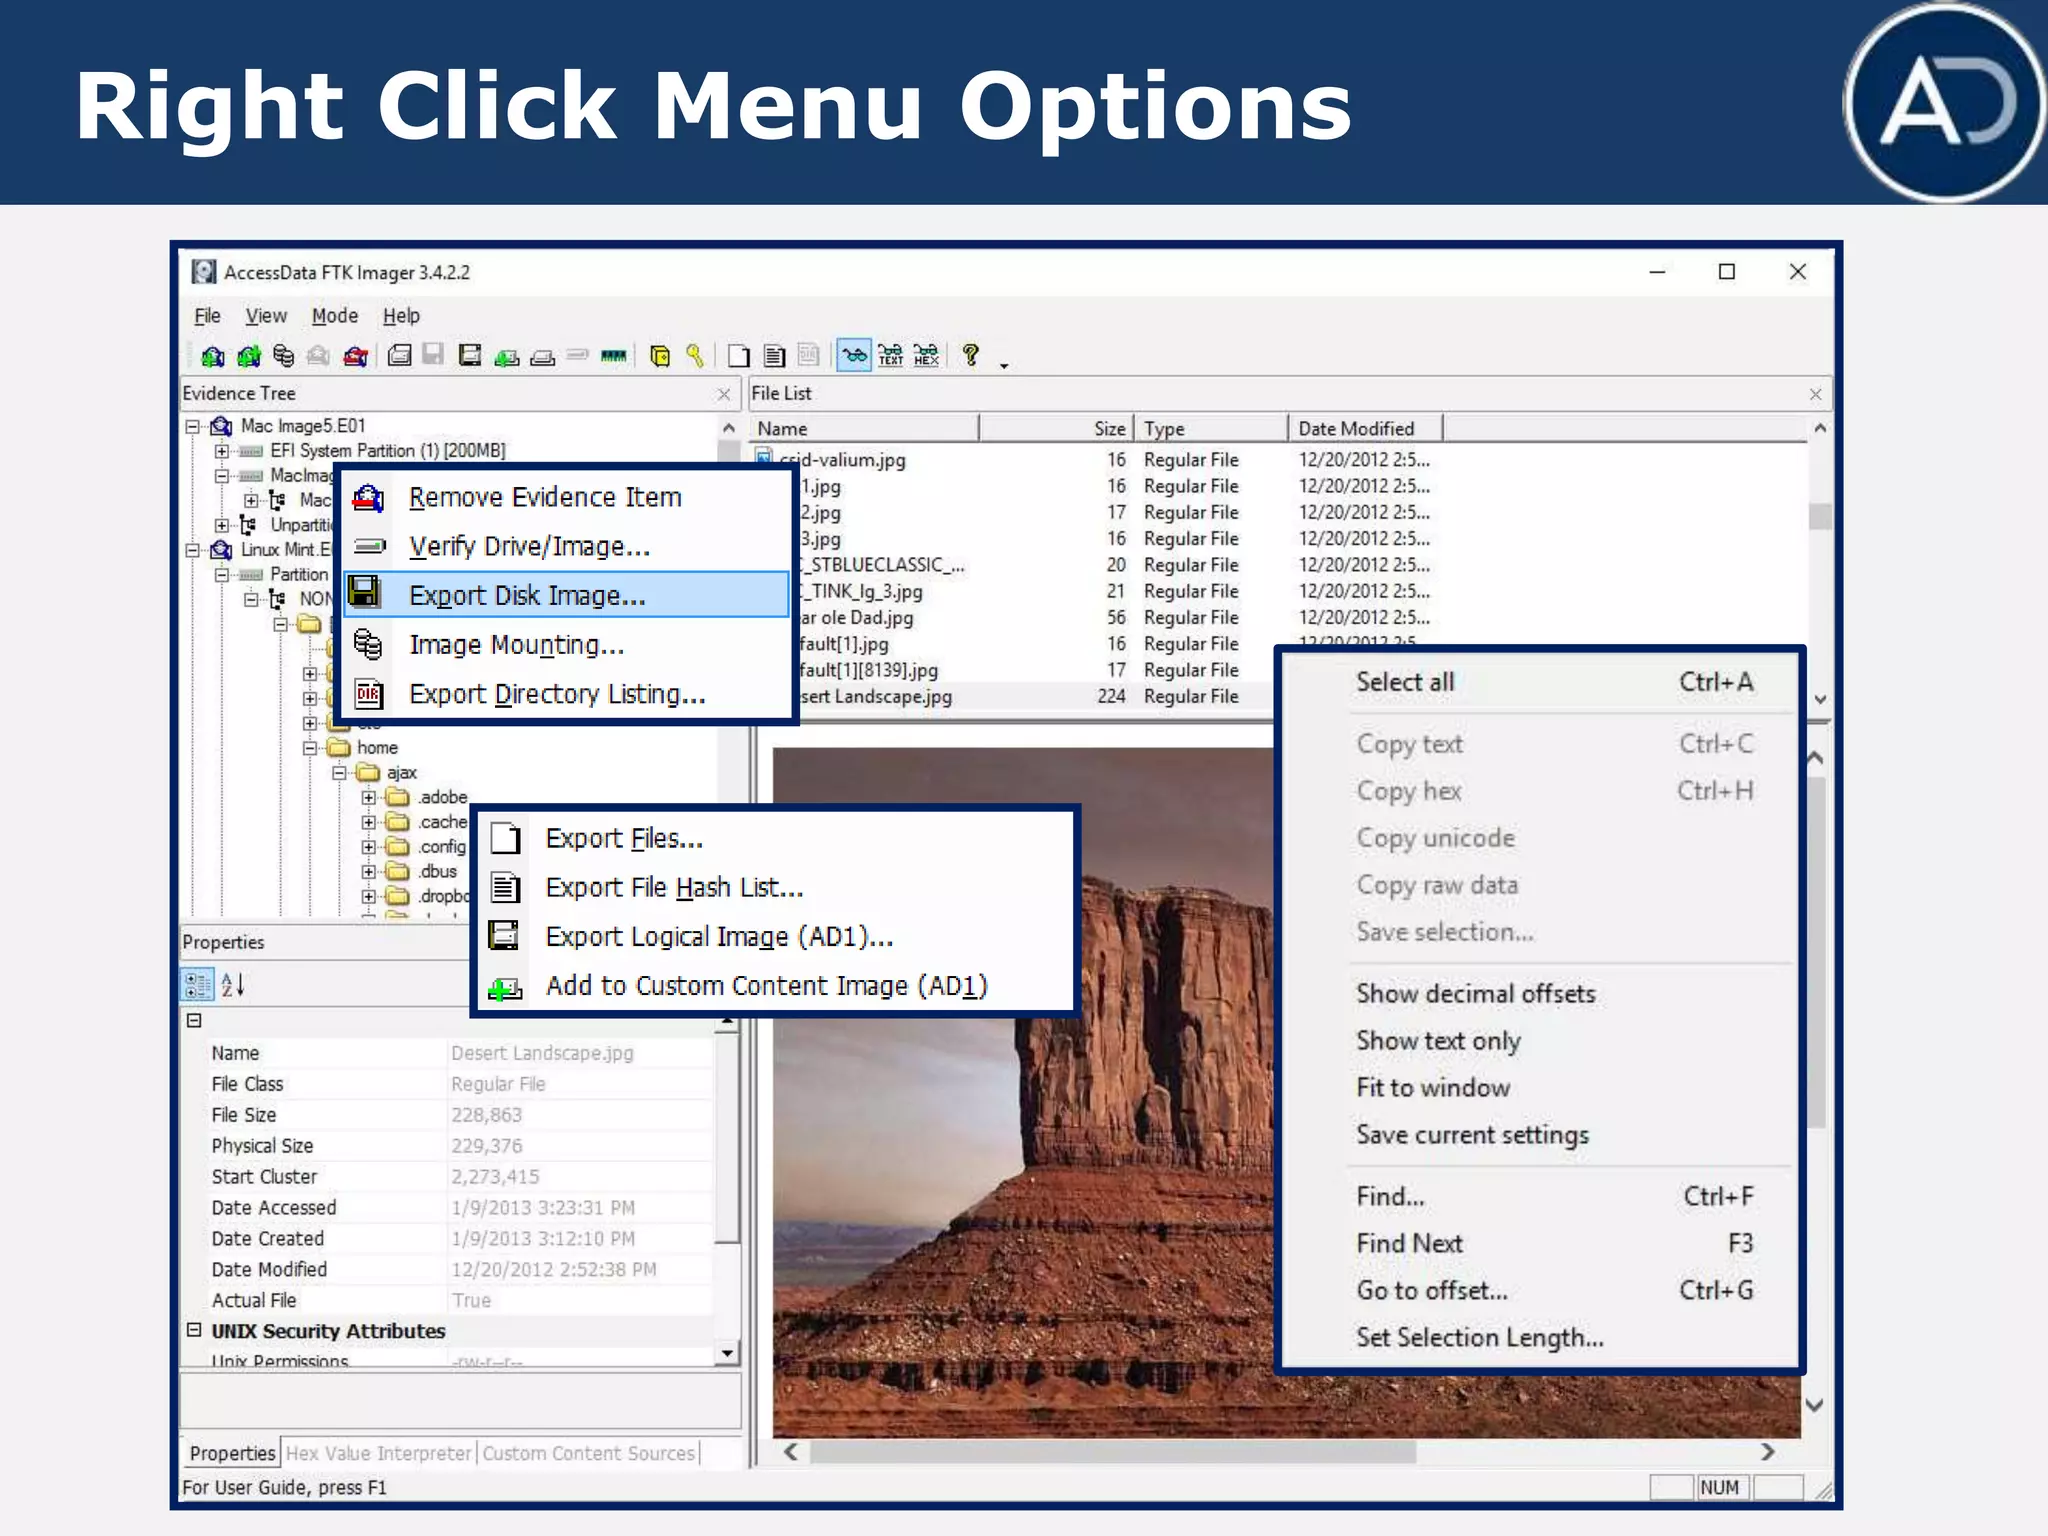The height and width of the screenshot is (1536, 2048).
Task: Switch to the Hex Value Interpreter tab
Action: tap(378, 1453)
